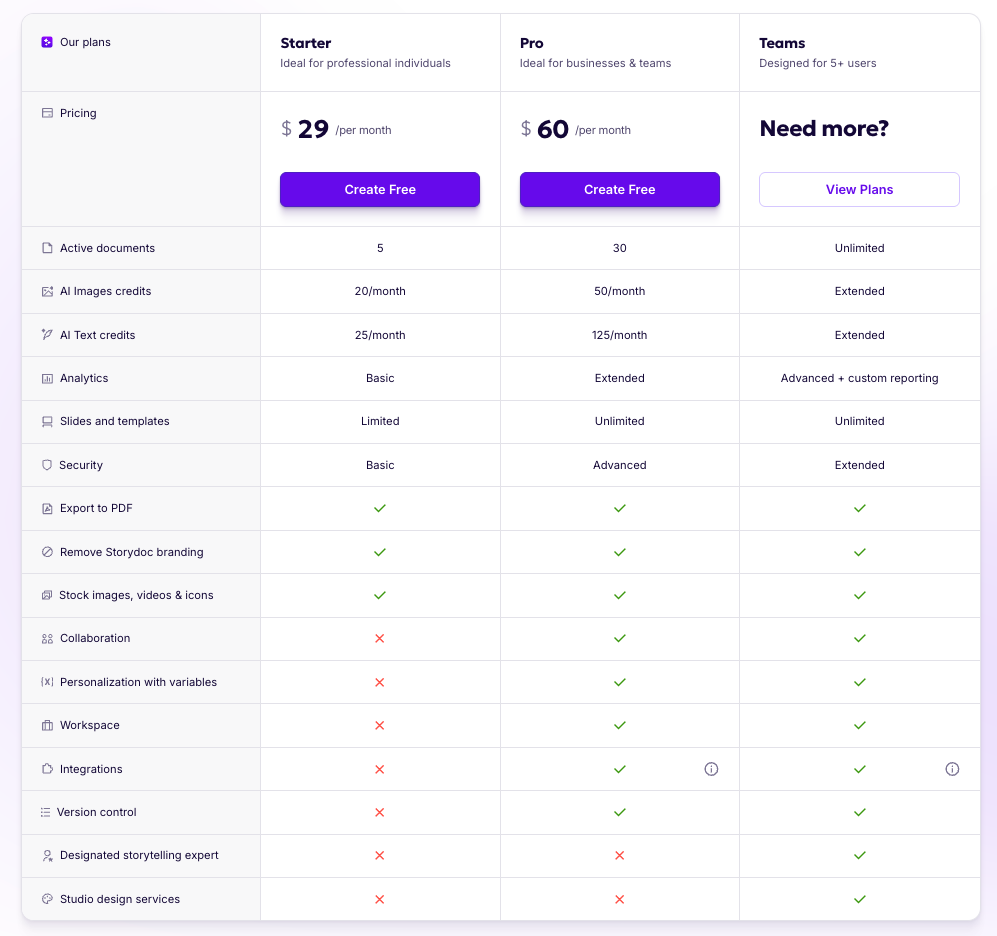Click the info icon in Teams Integrations cell

[952, 769]
